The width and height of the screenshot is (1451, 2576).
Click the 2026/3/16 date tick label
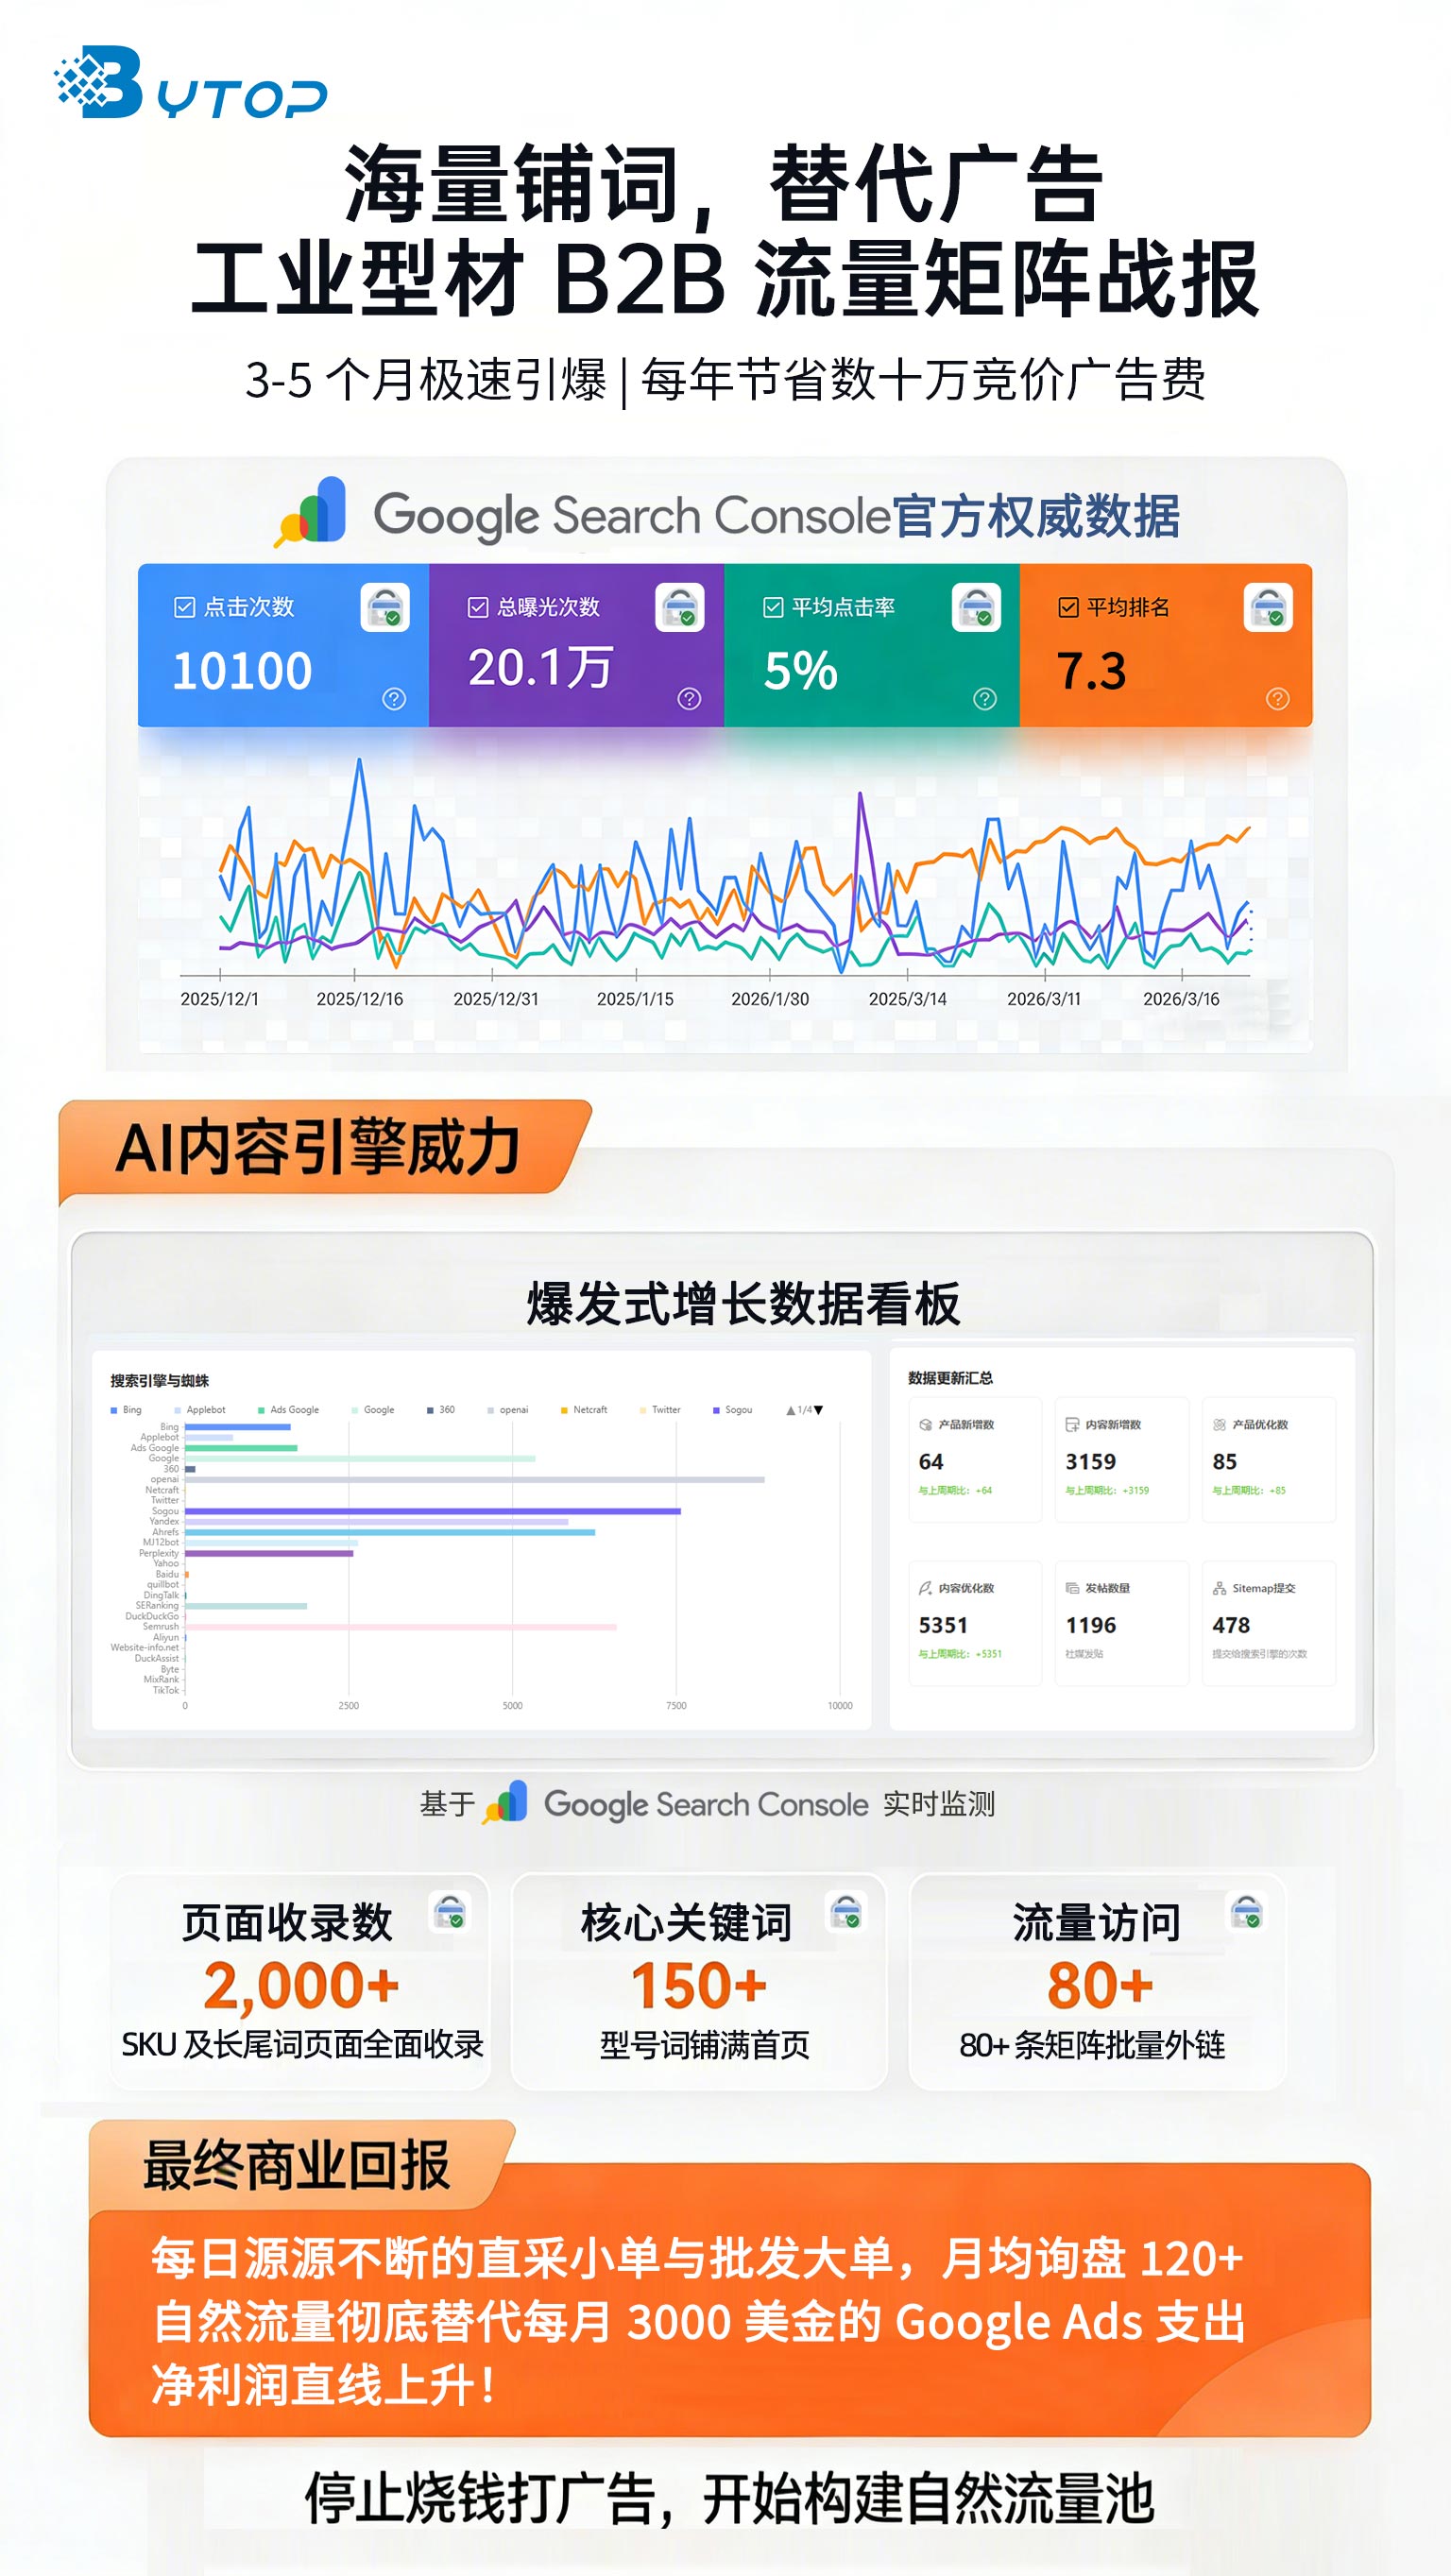[x=1181, y=999]
